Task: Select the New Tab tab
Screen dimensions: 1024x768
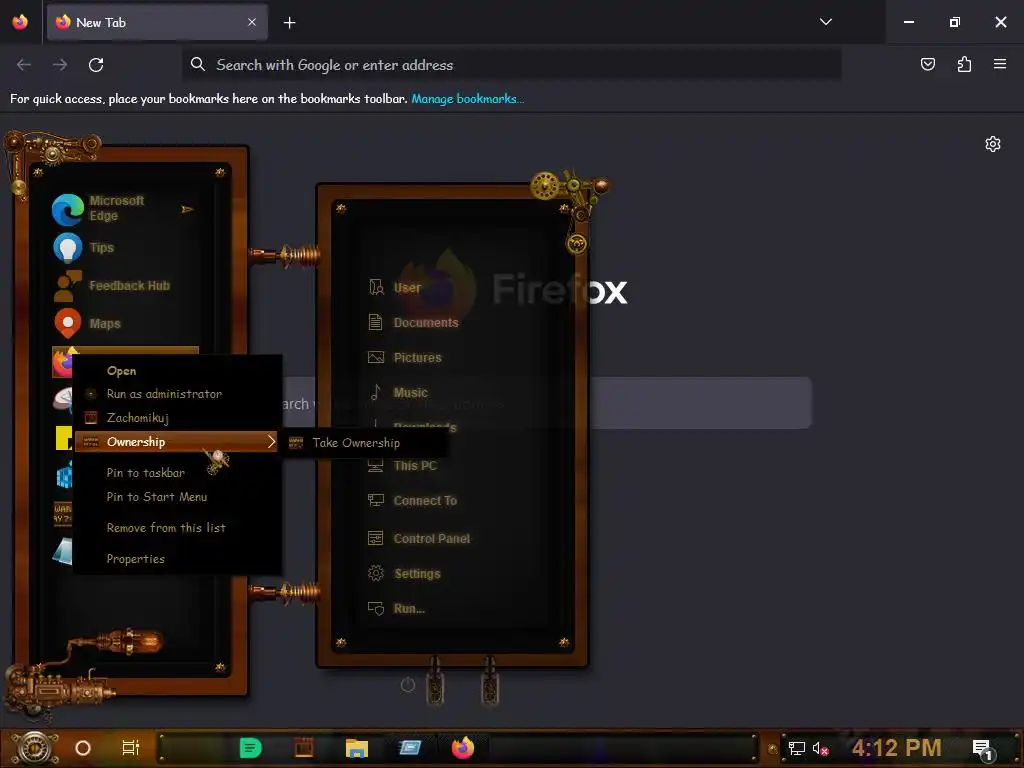Action: coord(157,22)
